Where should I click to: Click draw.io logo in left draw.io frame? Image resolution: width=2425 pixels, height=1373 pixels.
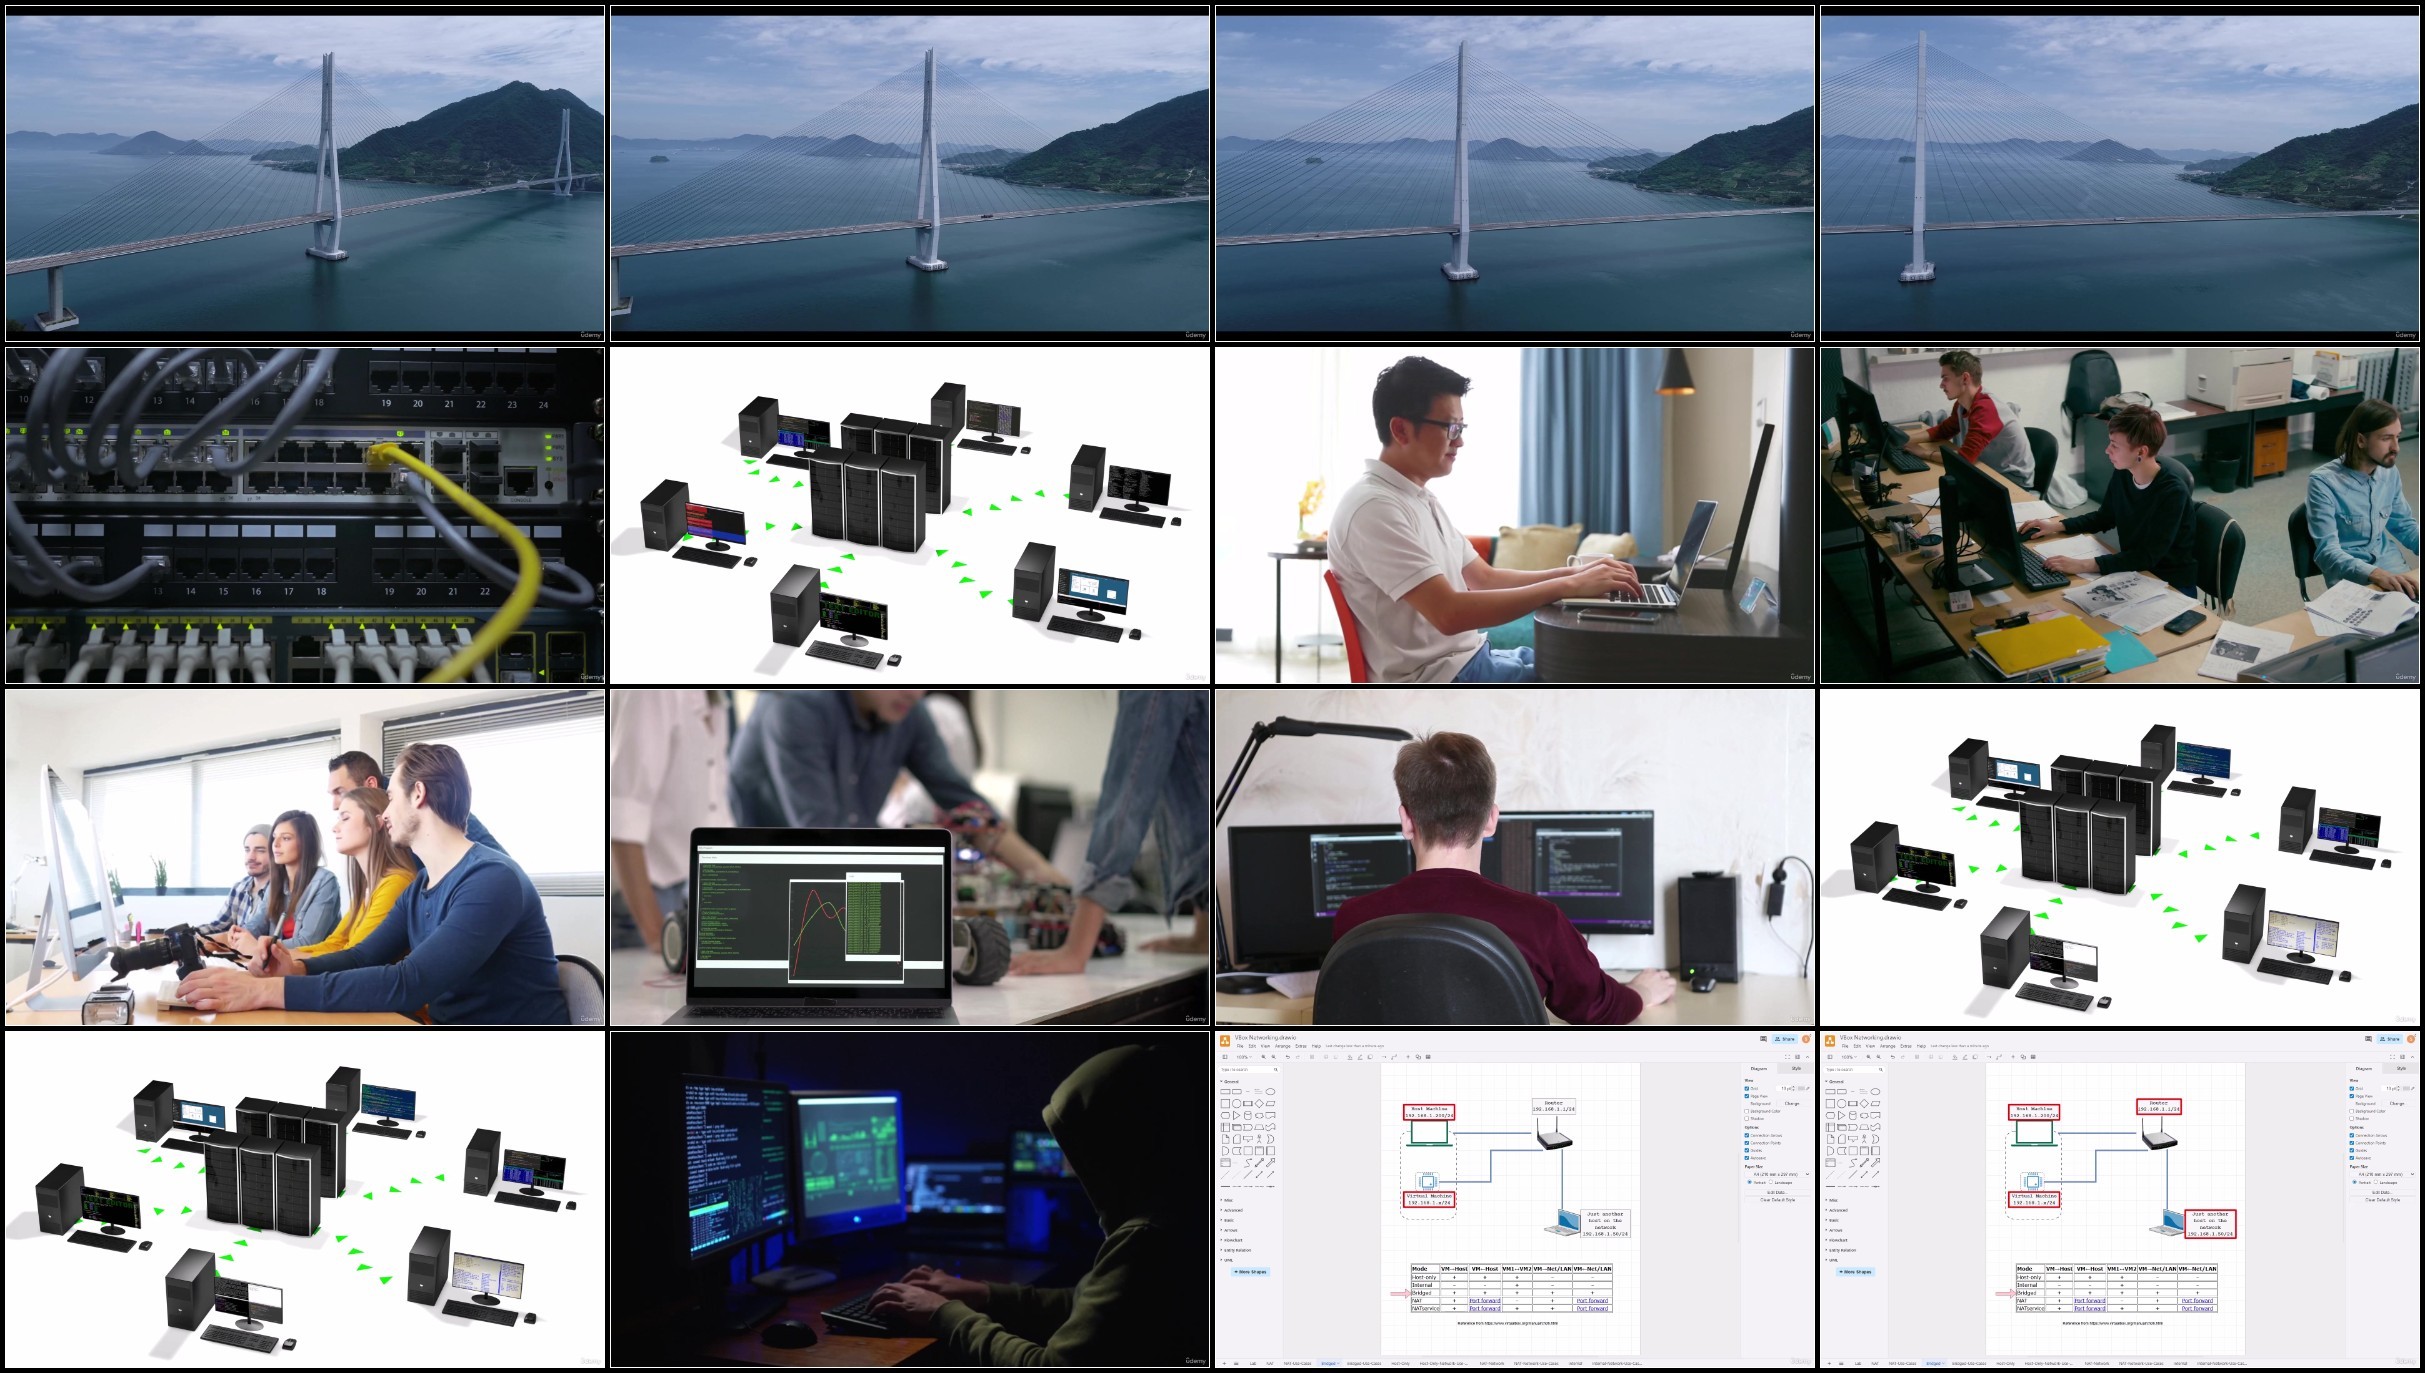(x=1225, y=1040)
